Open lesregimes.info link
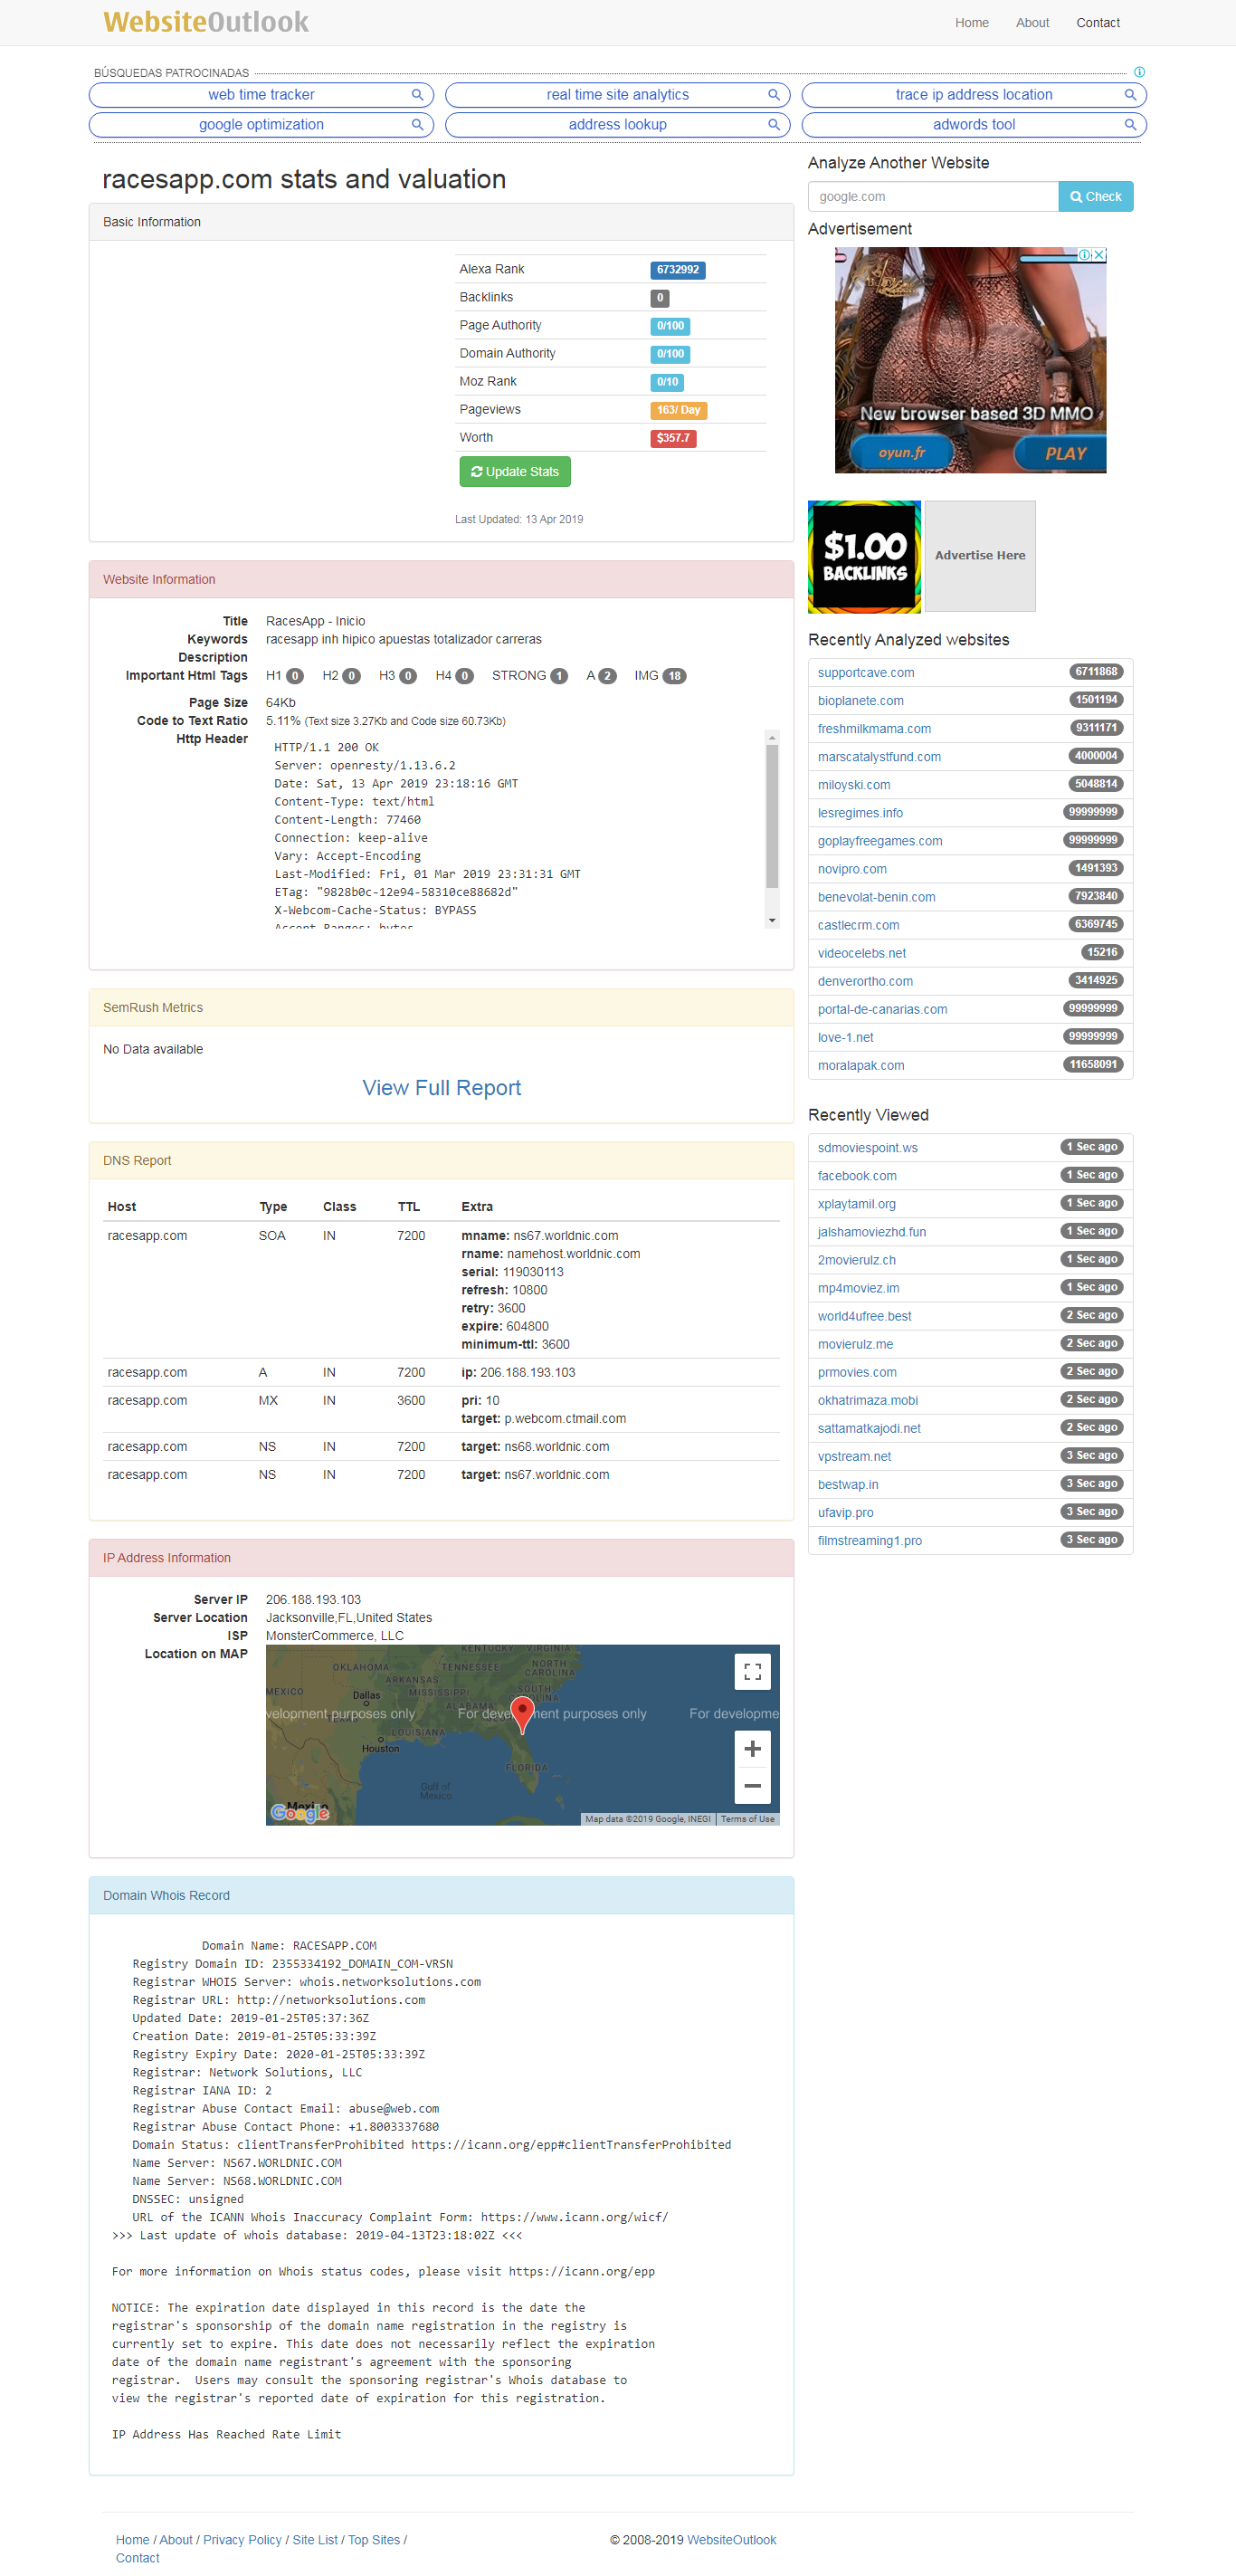The width and height of the screenshot is (1236, 2576). [x=860, y=813]
